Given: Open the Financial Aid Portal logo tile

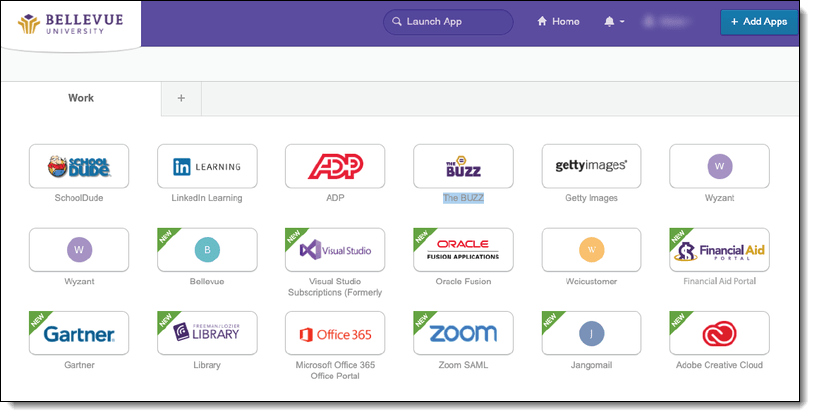Looking at the screenshot, I should 719,250.
